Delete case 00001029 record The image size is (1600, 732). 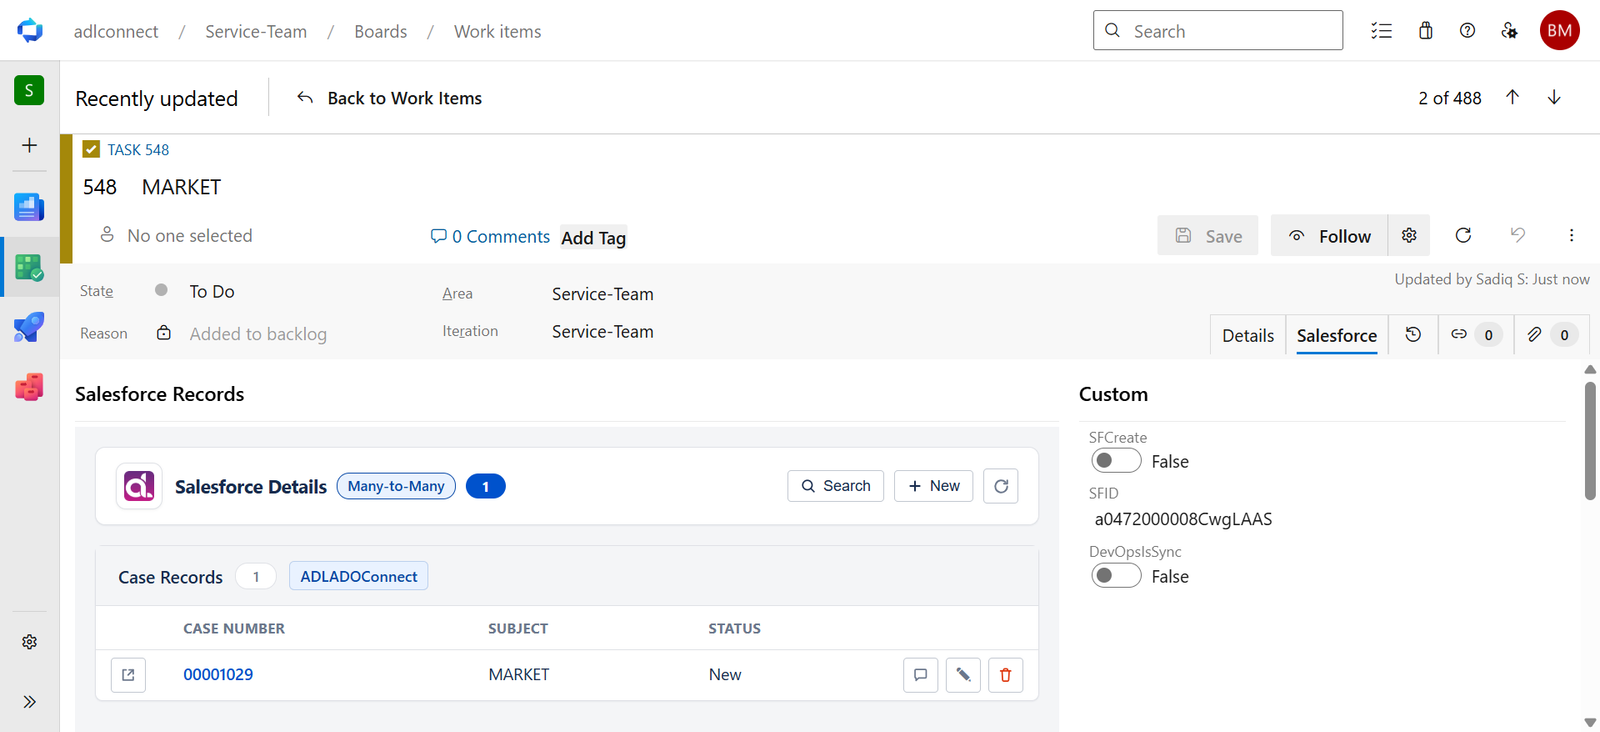click(x=1006, y=675)
